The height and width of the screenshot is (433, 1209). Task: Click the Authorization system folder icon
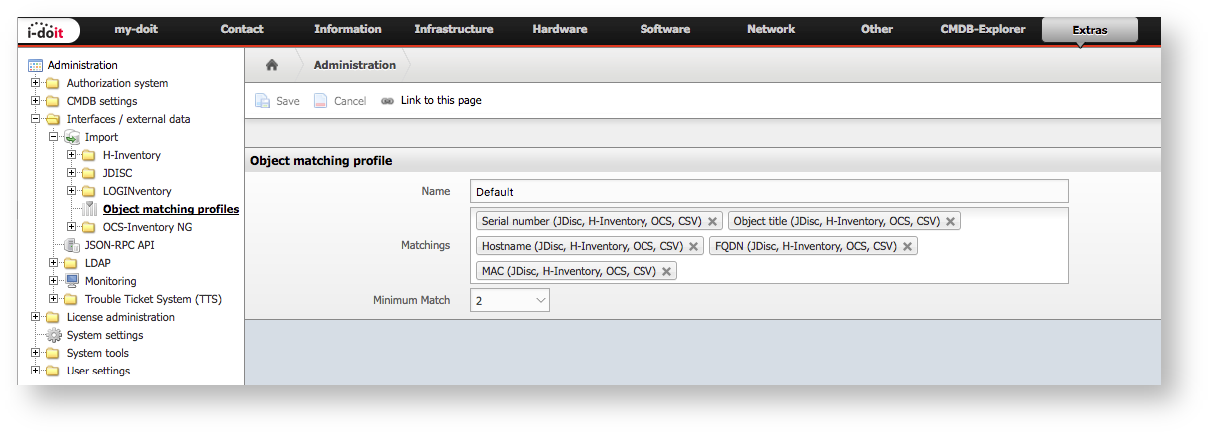(53, 83)
